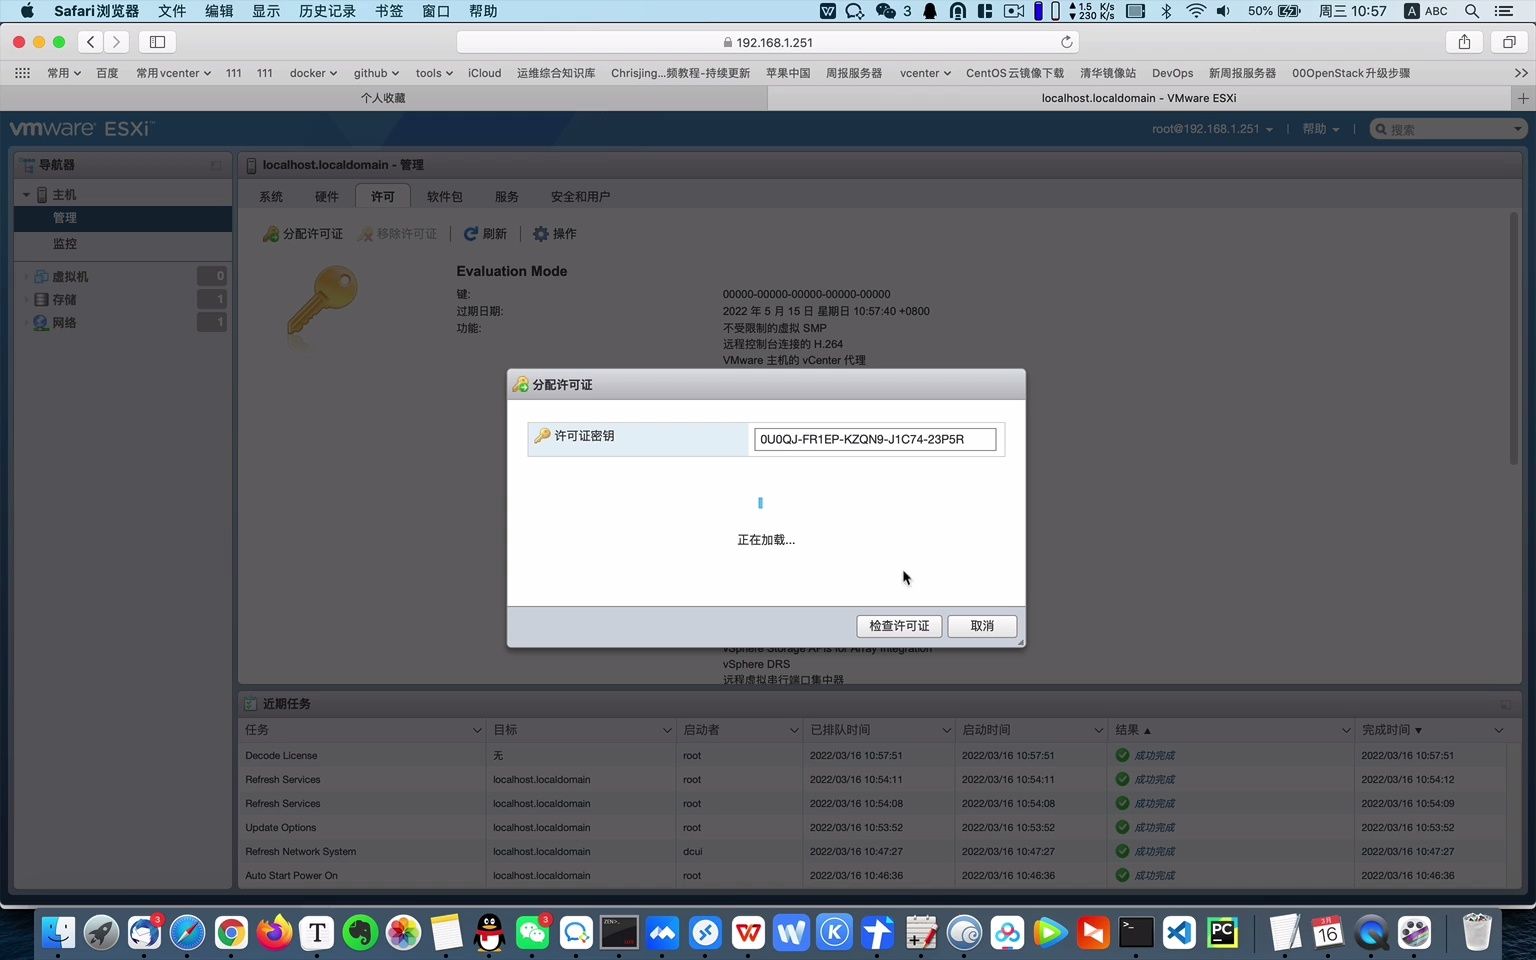
Task: Click the Assign License toolbar button
Action: [x=303, y=234]
